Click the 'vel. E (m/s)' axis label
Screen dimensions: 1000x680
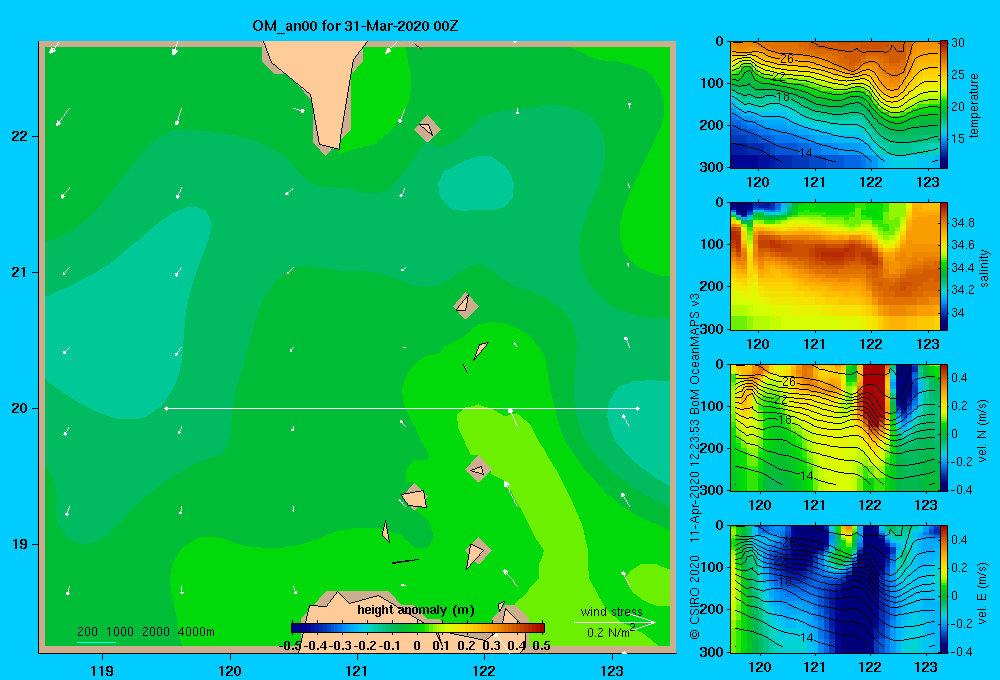pos(983,592)
